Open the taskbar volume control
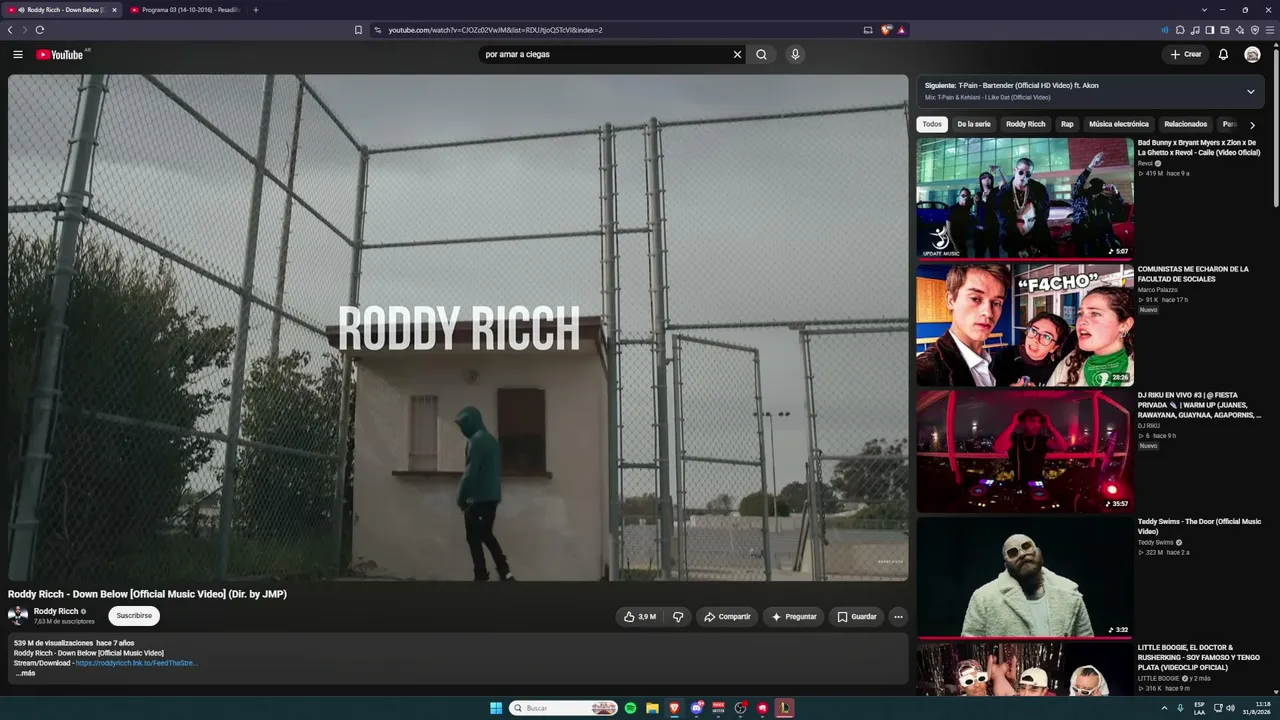This screenshot has height=720, width=1280. [1230, 708]
